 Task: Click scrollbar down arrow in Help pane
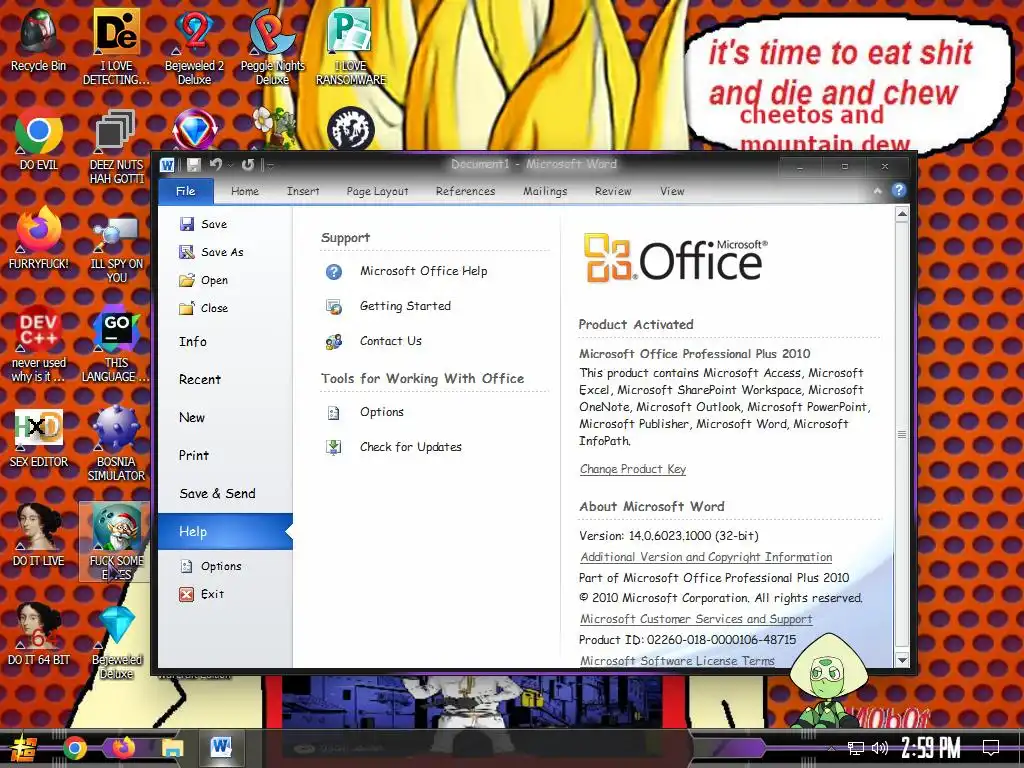pos(902,660)
